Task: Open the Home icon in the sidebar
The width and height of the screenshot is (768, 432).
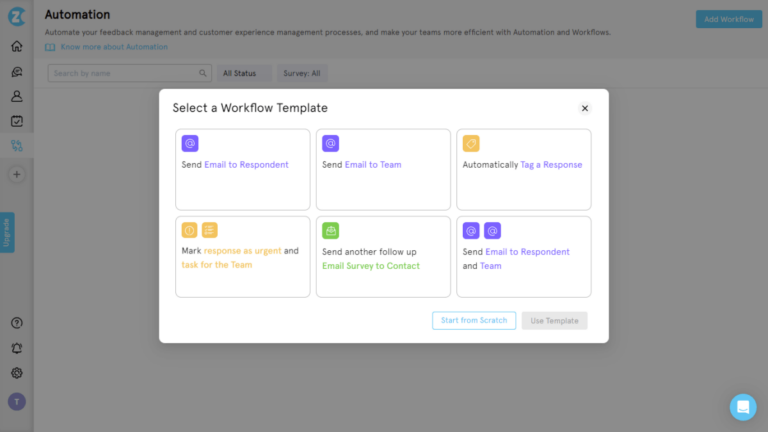Action: click(17, 47)
